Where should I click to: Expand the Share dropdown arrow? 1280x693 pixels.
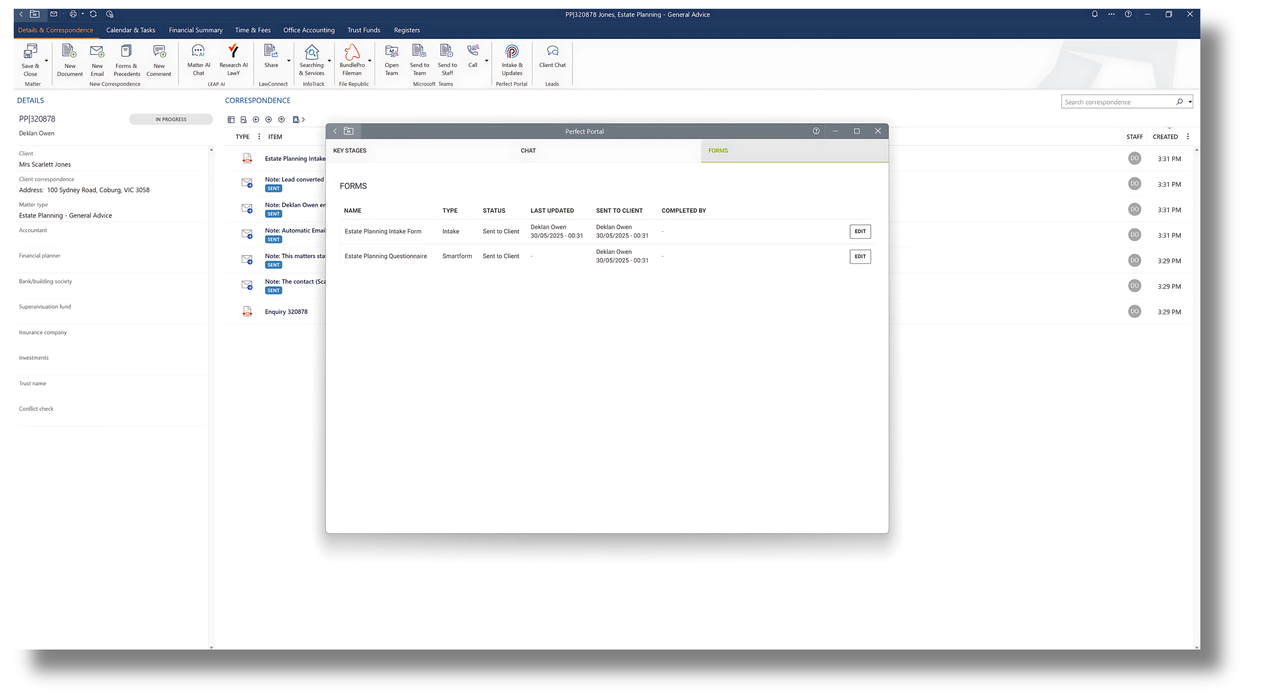click(289, 61)
